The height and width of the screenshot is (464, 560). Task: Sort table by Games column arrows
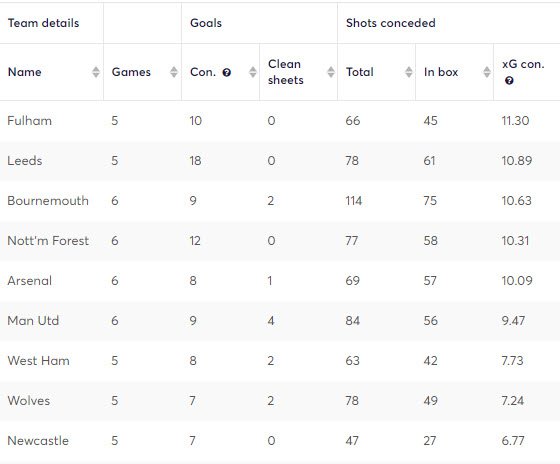pos(174,72)
